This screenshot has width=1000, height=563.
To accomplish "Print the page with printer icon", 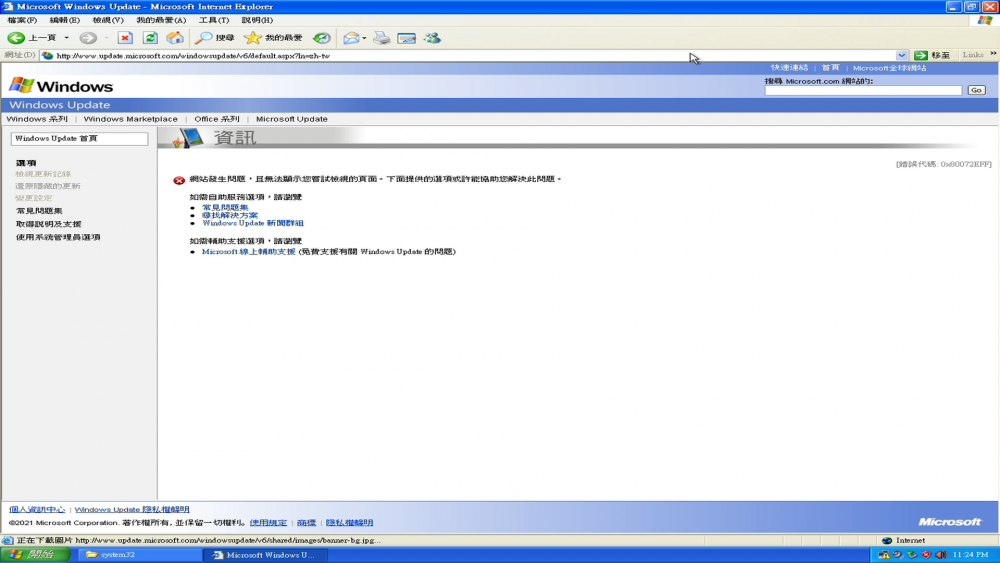I will point(381,38).
